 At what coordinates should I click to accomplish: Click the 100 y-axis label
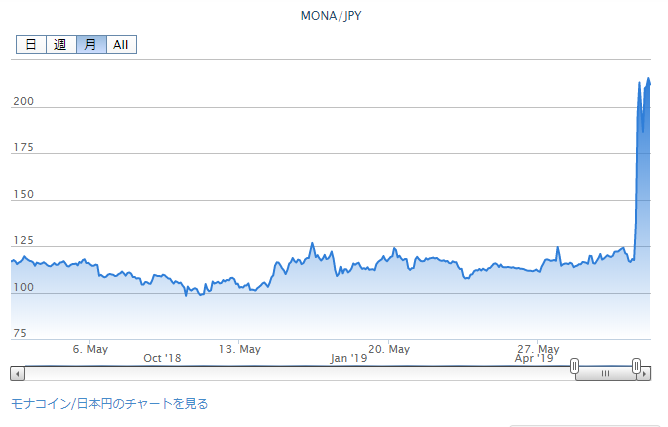pyautogui.click(x=23, y=287)
